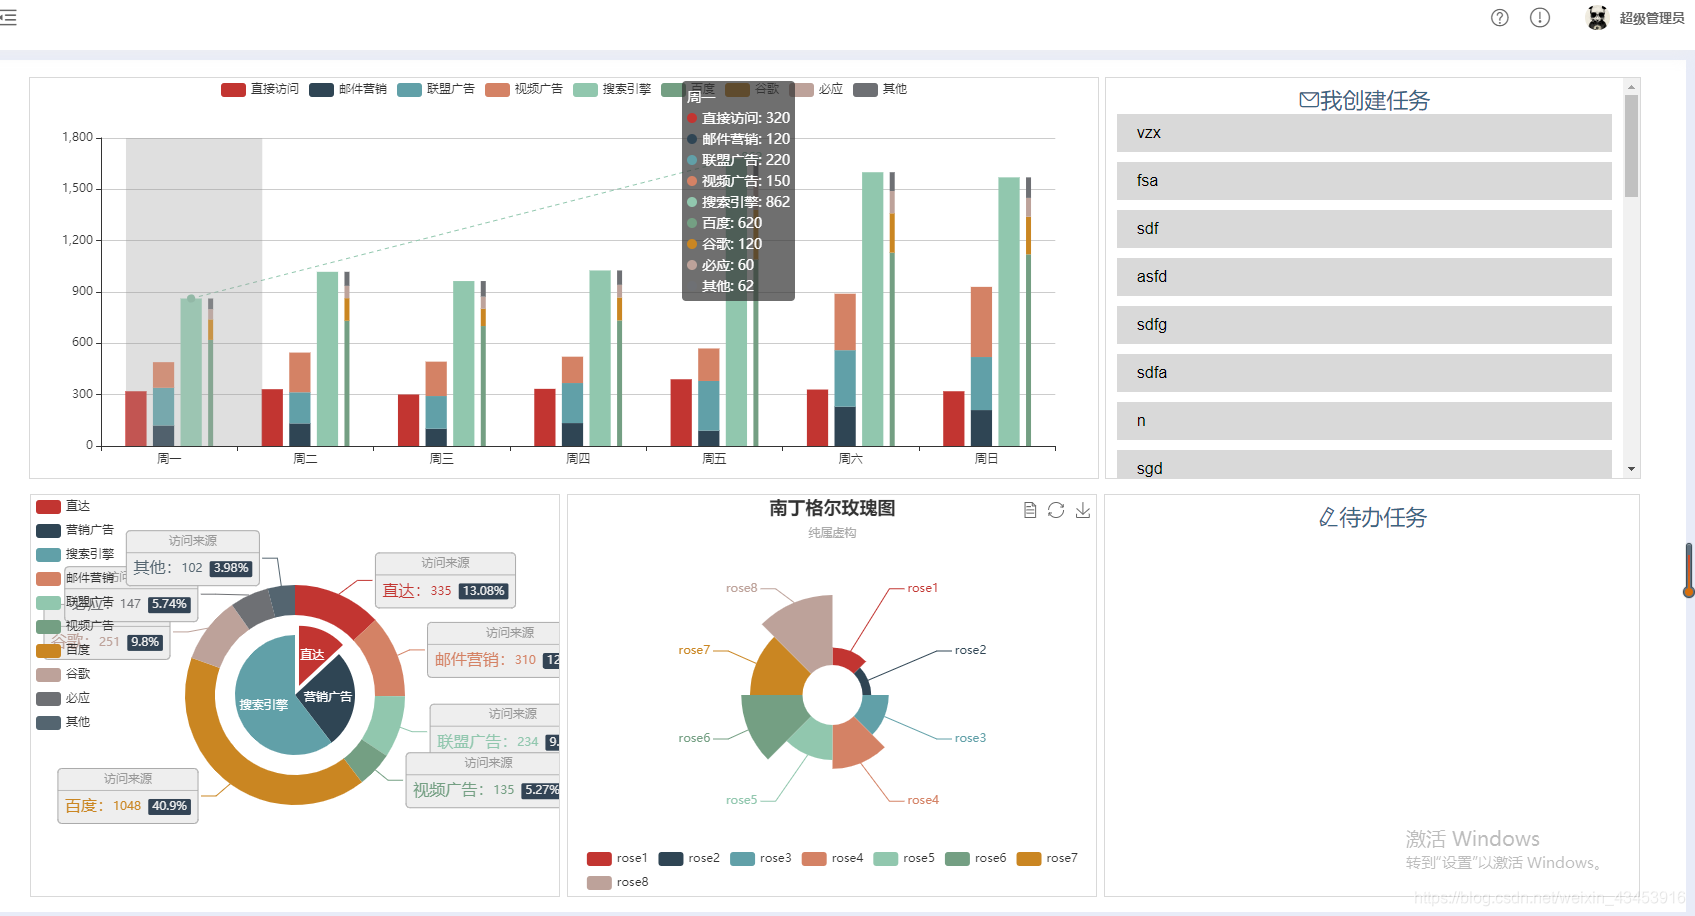Toggle rose8 in rose chart legend

click(617, 882)
